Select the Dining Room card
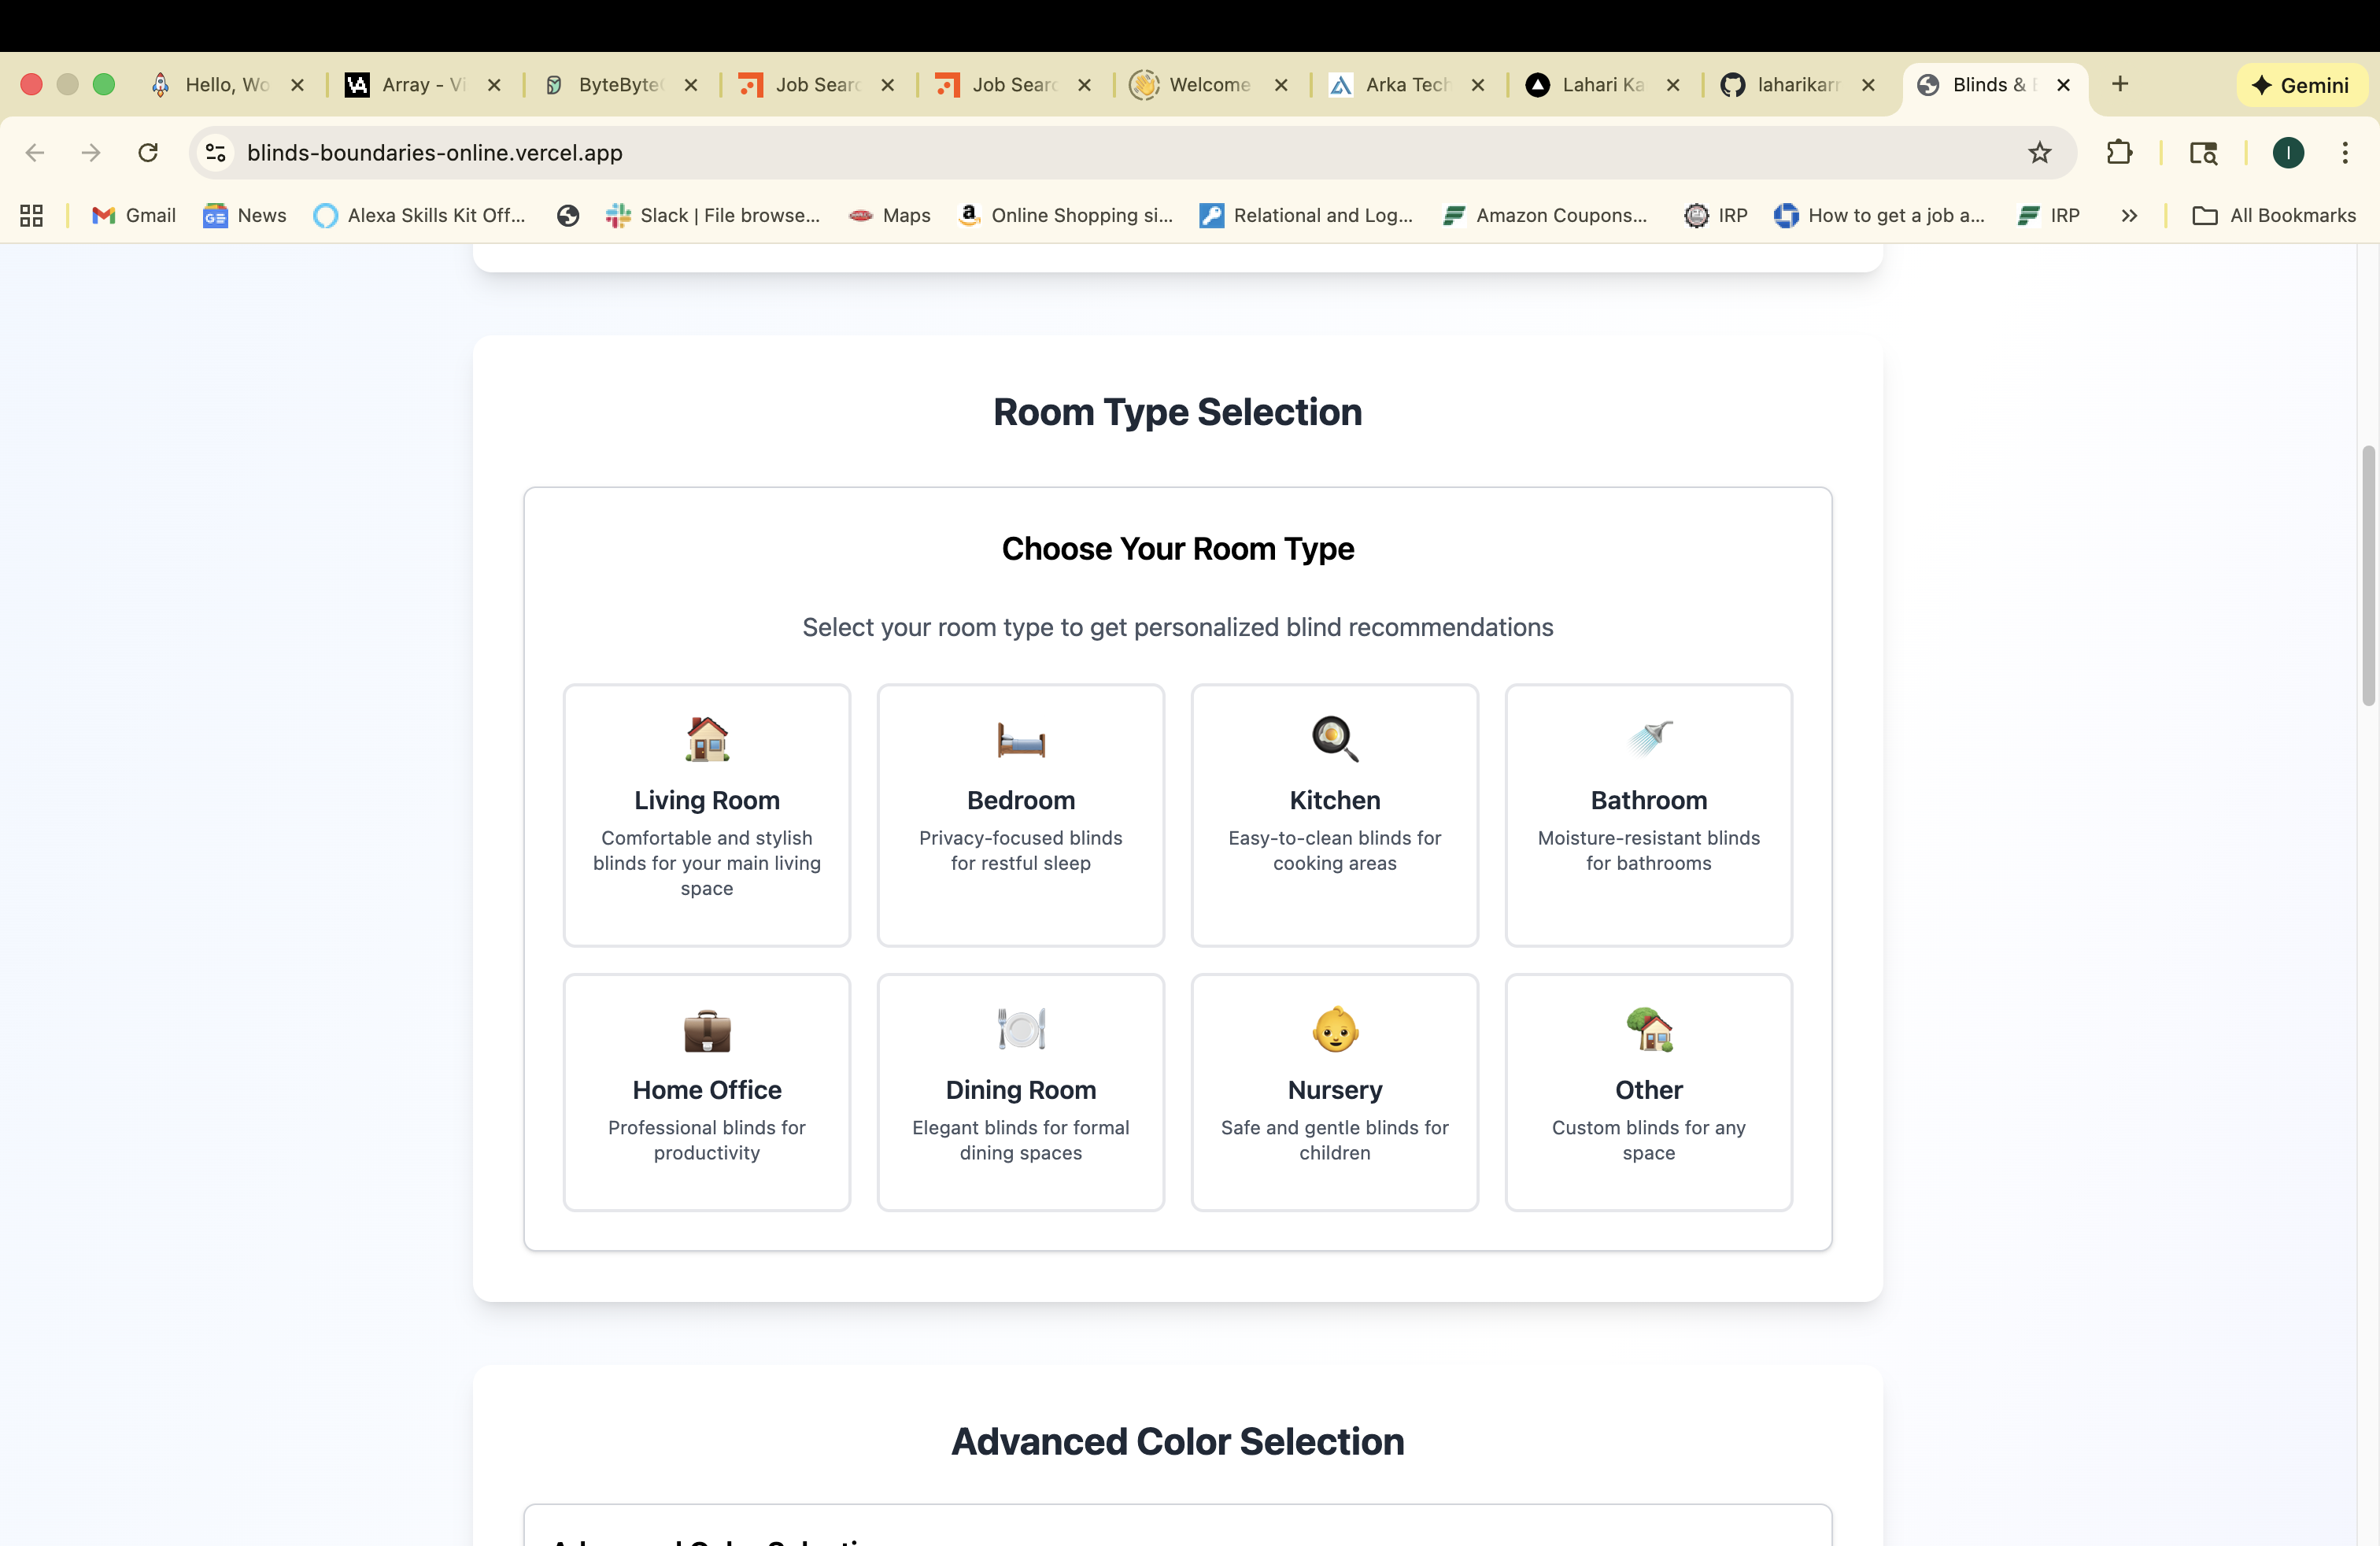Screen dimensions: 2380x1546 1020,1092
